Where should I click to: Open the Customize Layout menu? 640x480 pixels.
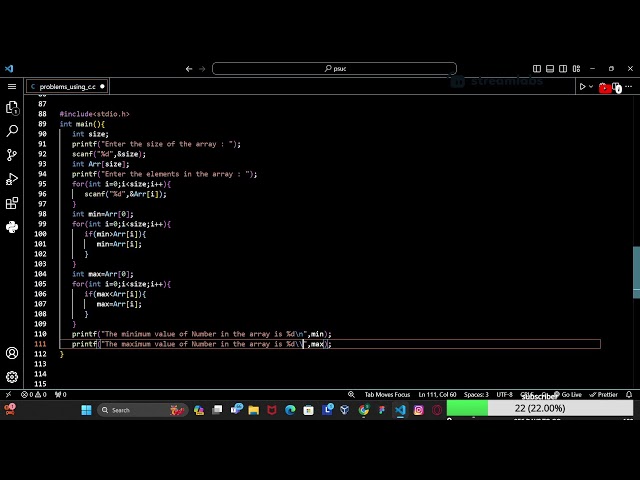pos(576,69)
